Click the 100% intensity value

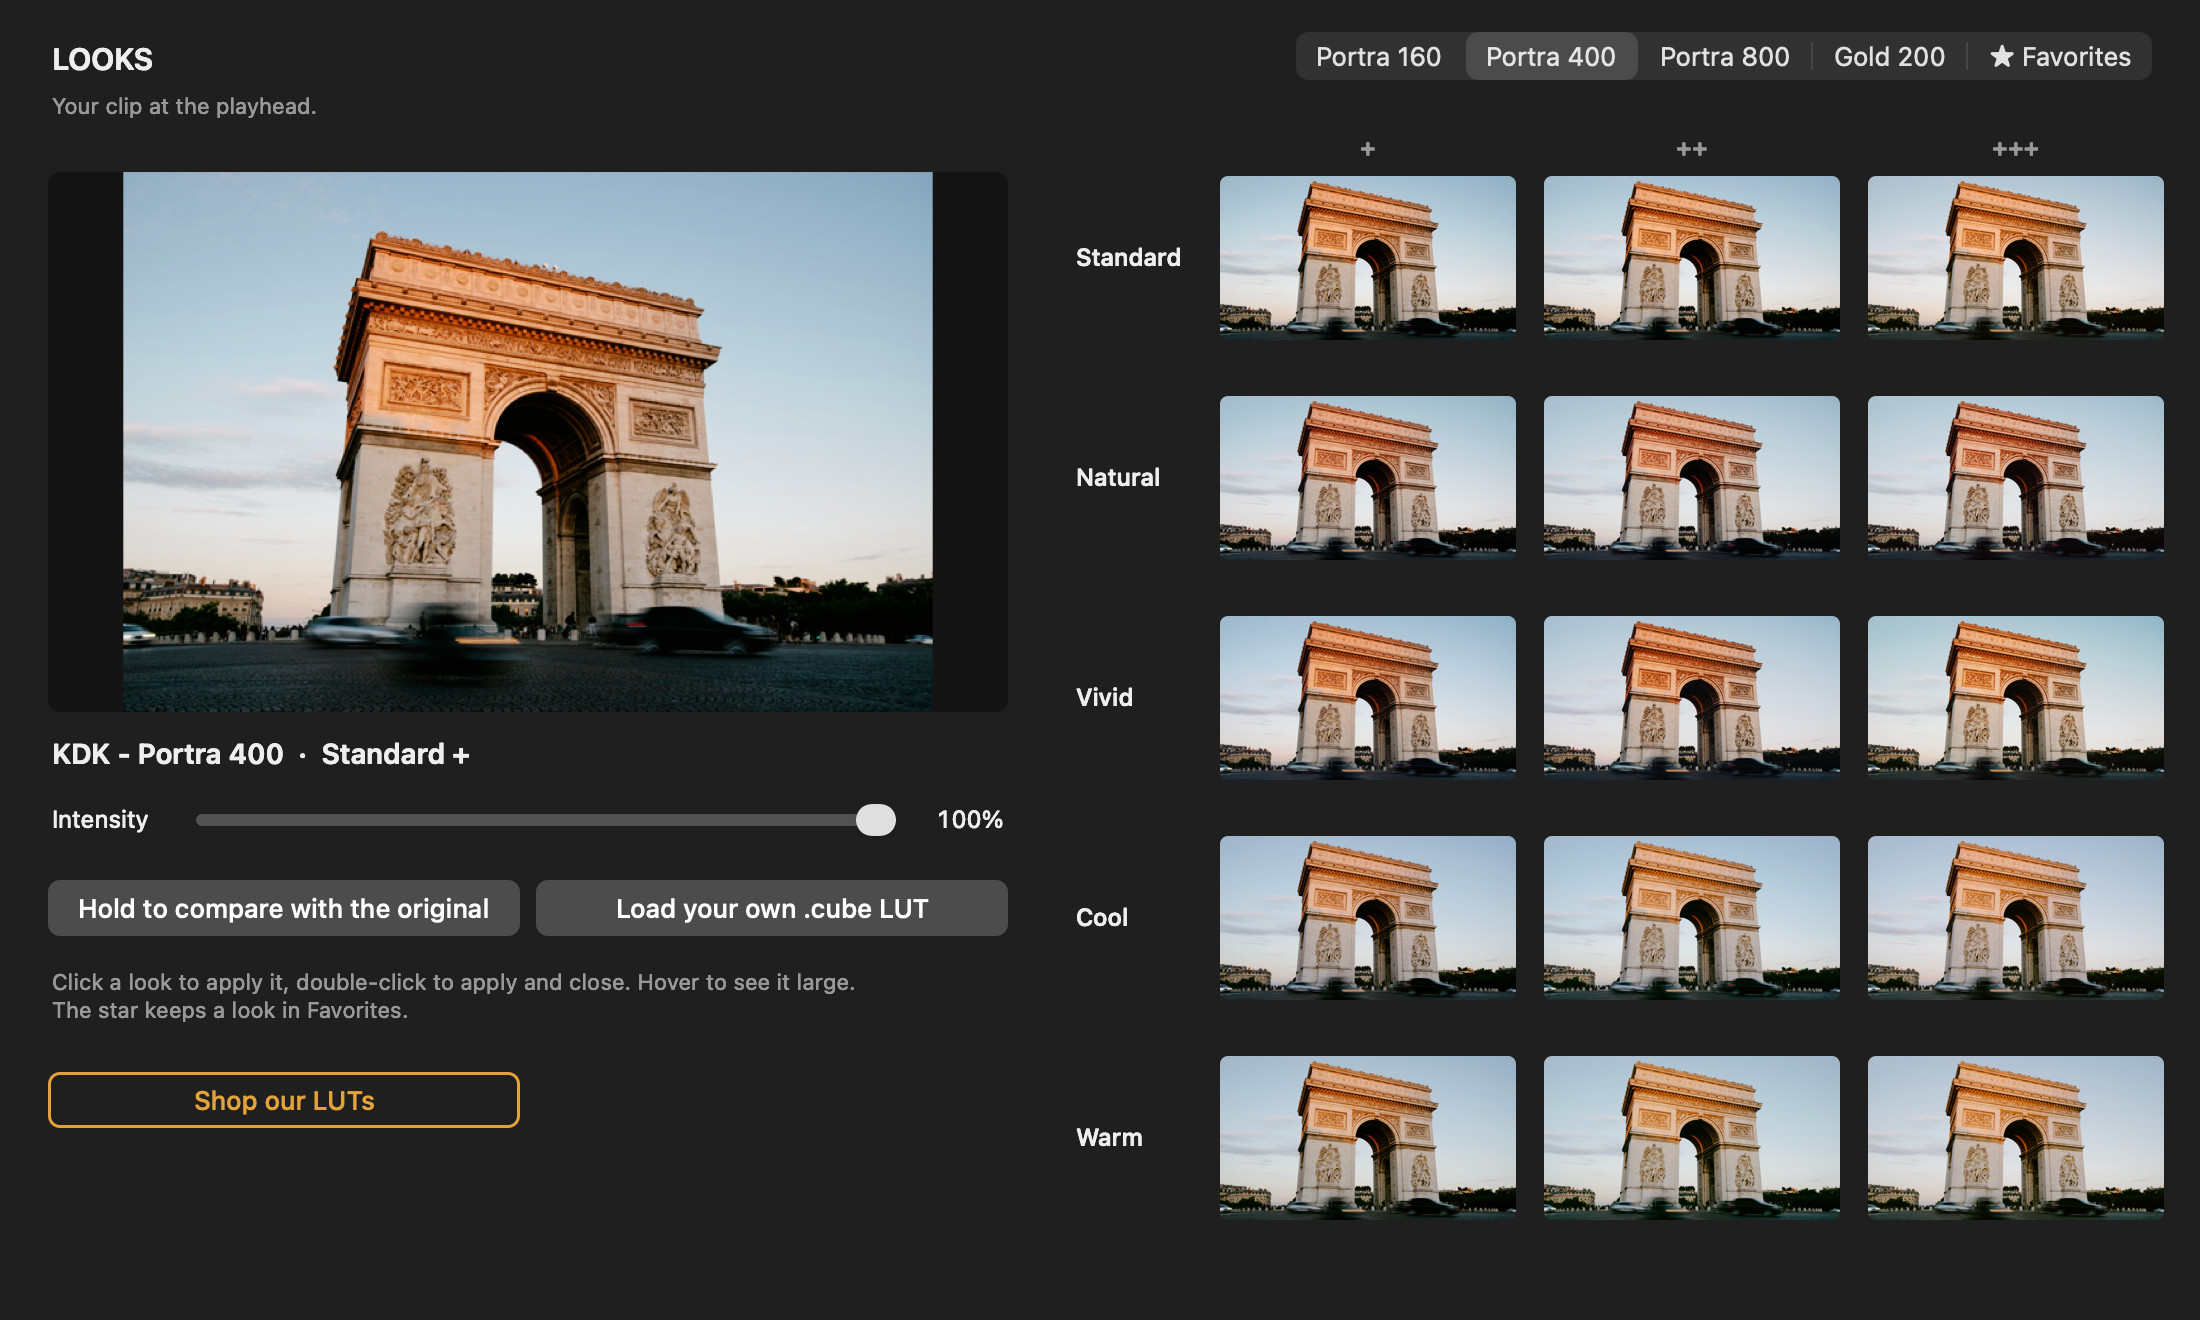(x=970, y=820)
